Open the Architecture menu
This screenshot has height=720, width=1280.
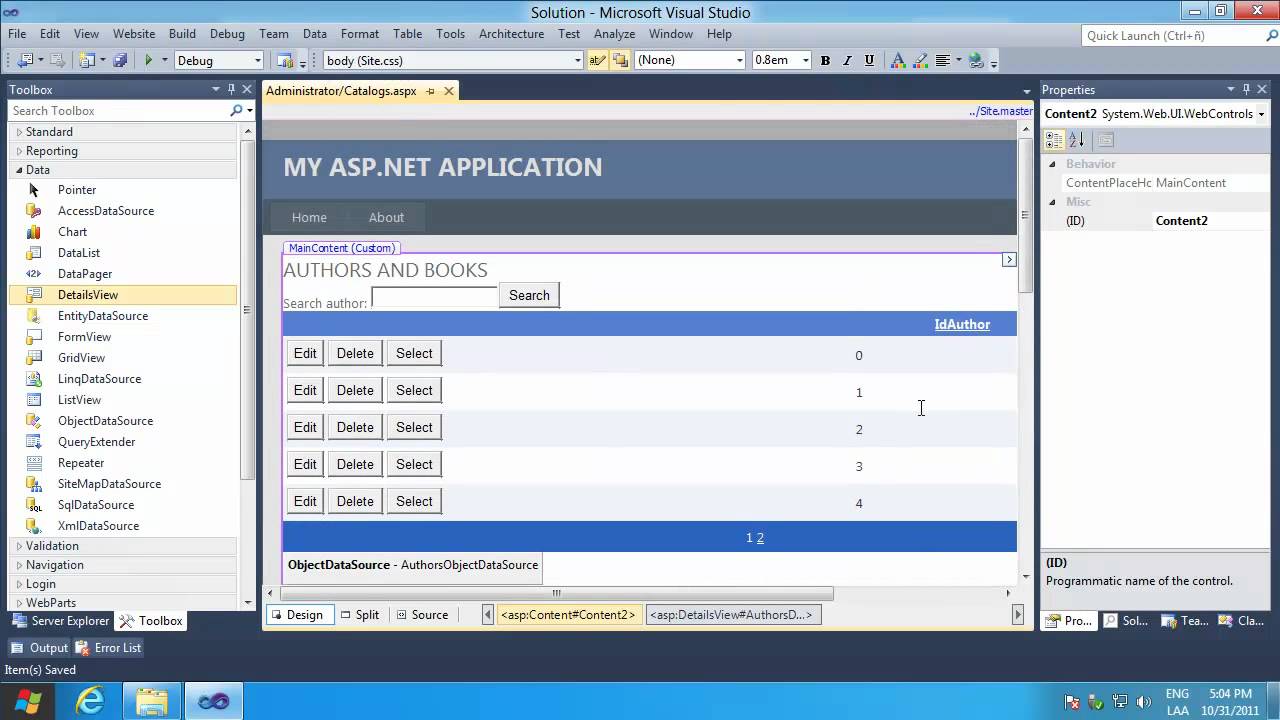click(x=511, y=33)
